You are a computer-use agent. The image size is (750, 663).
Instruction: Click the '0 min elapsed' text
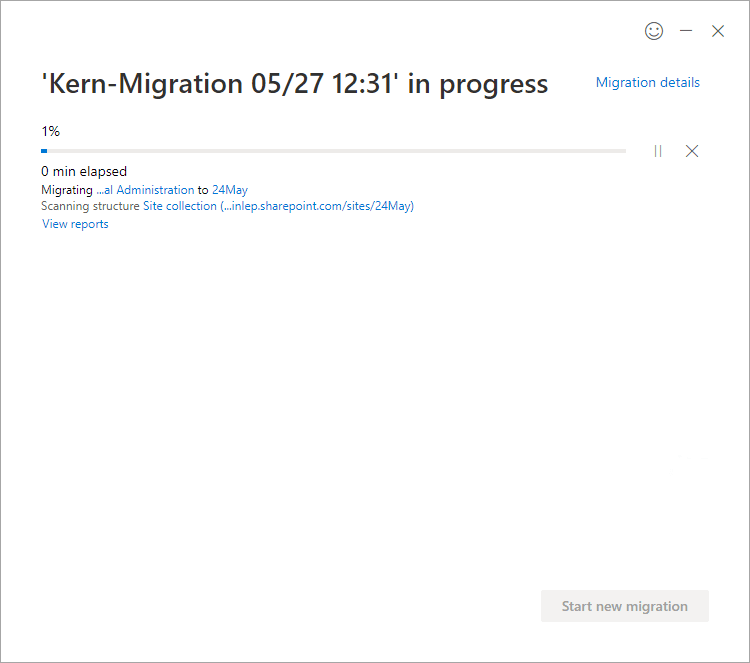click(x=84, y=171)
